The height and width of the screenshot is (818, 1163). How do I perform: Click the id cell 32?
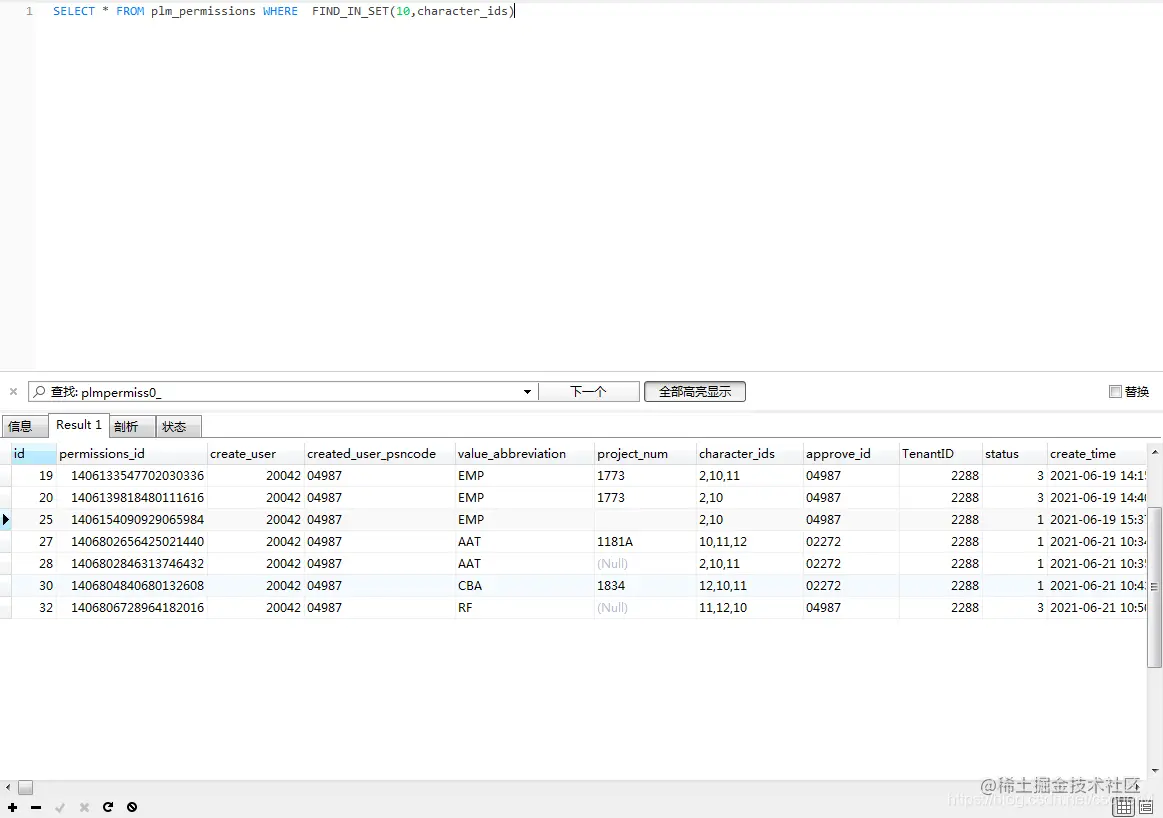(34, 607)
